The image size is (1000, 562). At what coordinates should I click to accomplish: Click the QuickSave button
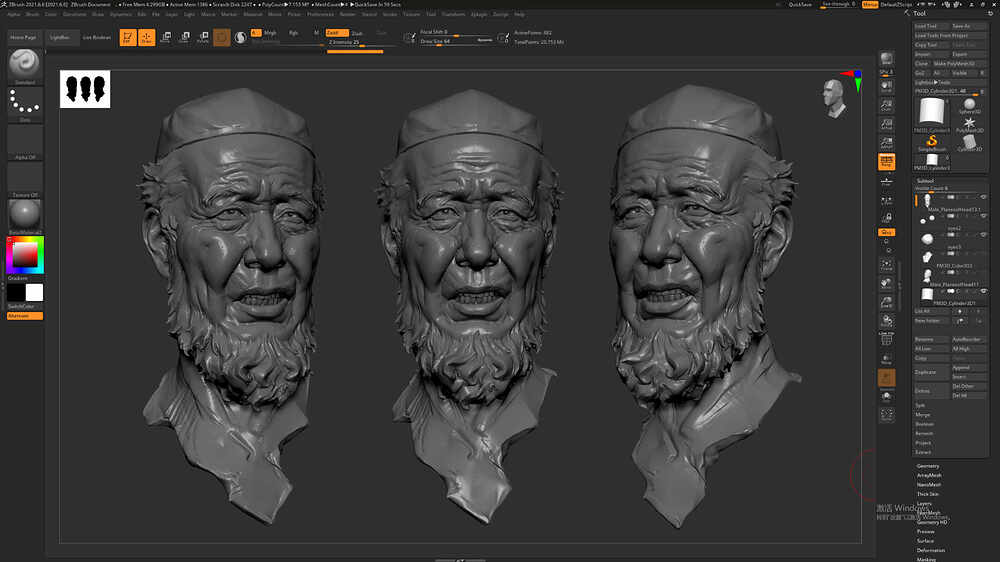[x=800, y=4]
